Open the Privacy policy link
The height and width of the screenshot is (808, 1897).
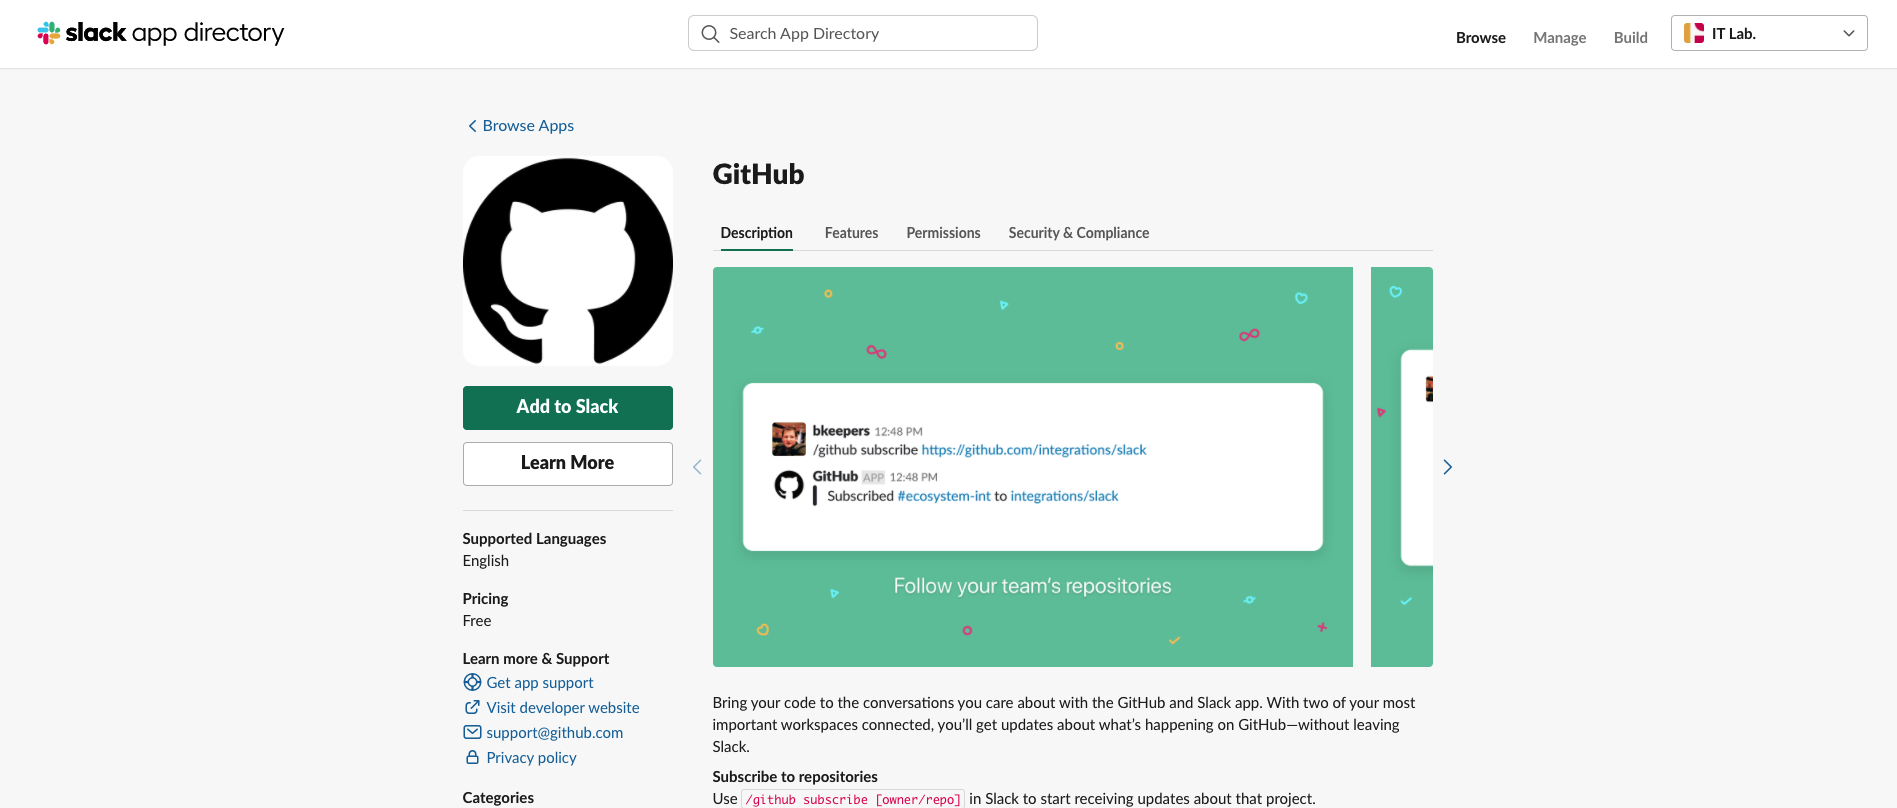[x=531, y=757]
